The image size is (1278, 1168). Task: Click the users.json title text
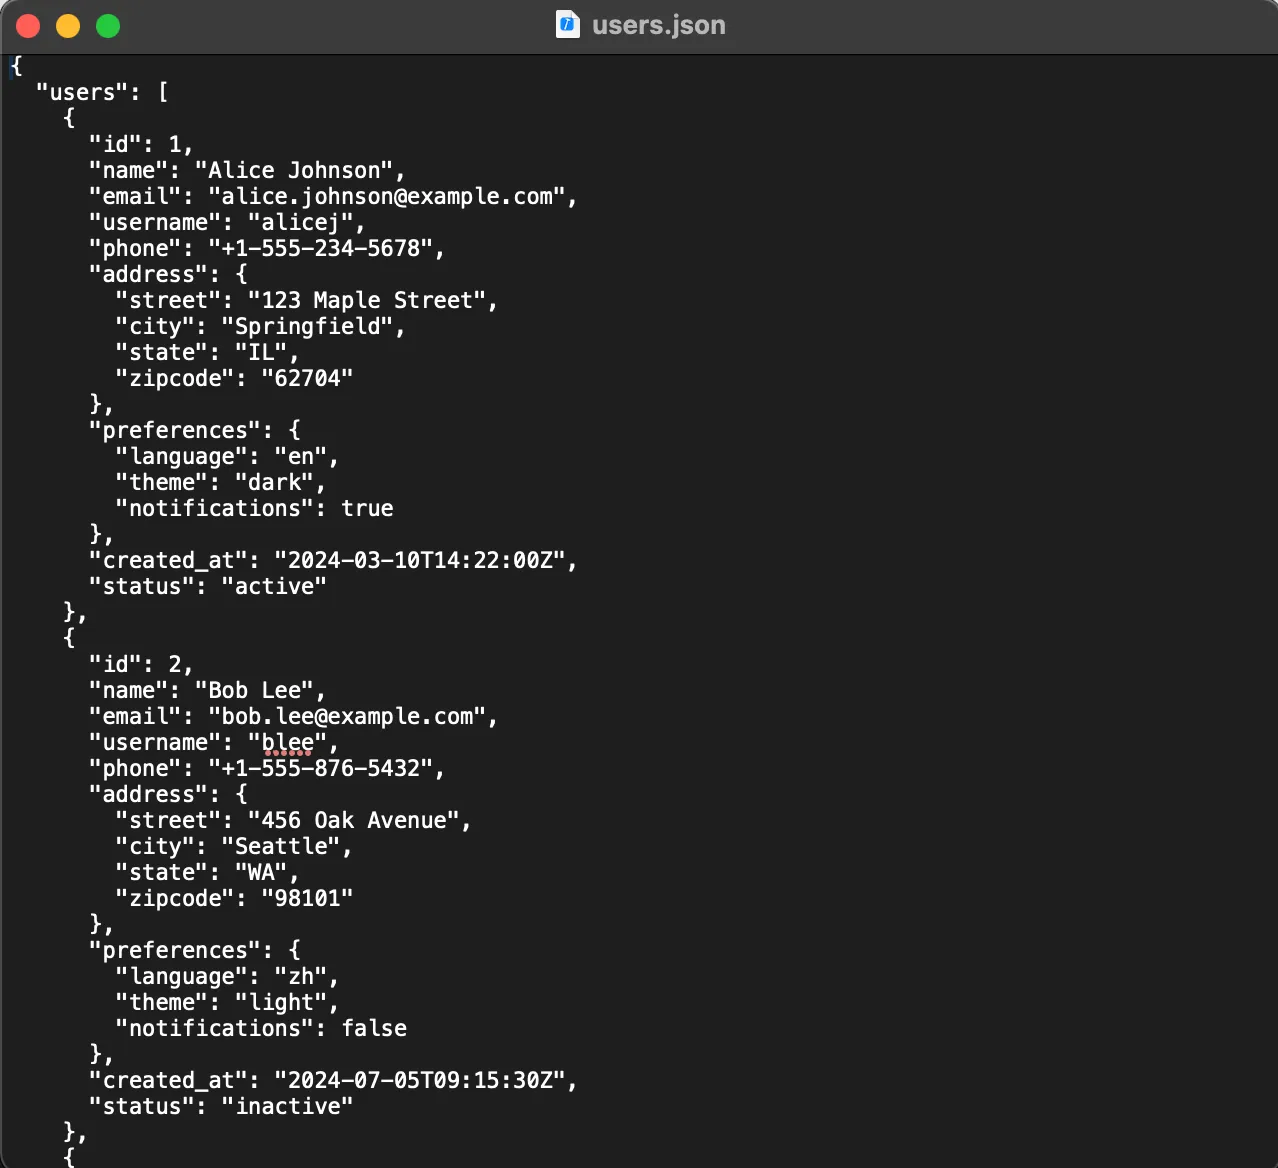point(658,25)
